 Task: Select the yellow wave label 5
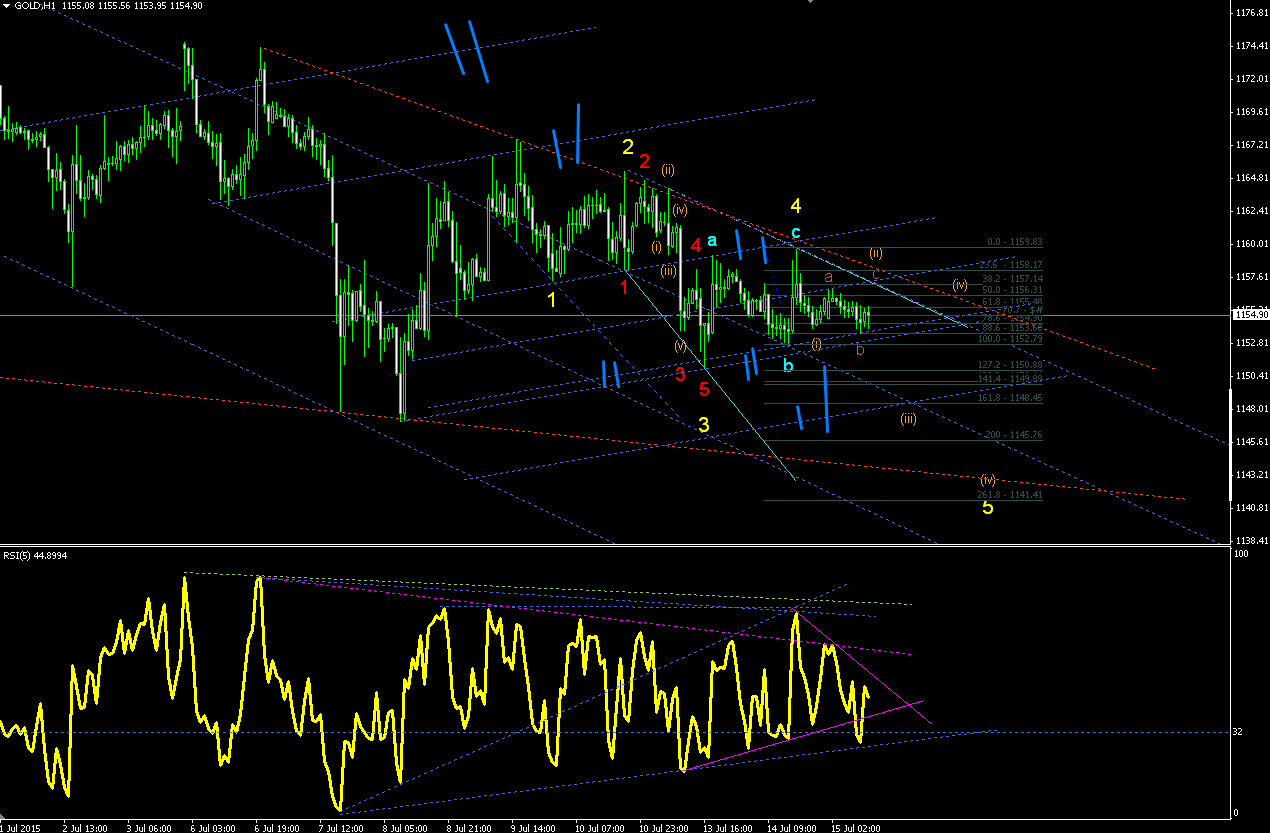[x=987, y=508]
